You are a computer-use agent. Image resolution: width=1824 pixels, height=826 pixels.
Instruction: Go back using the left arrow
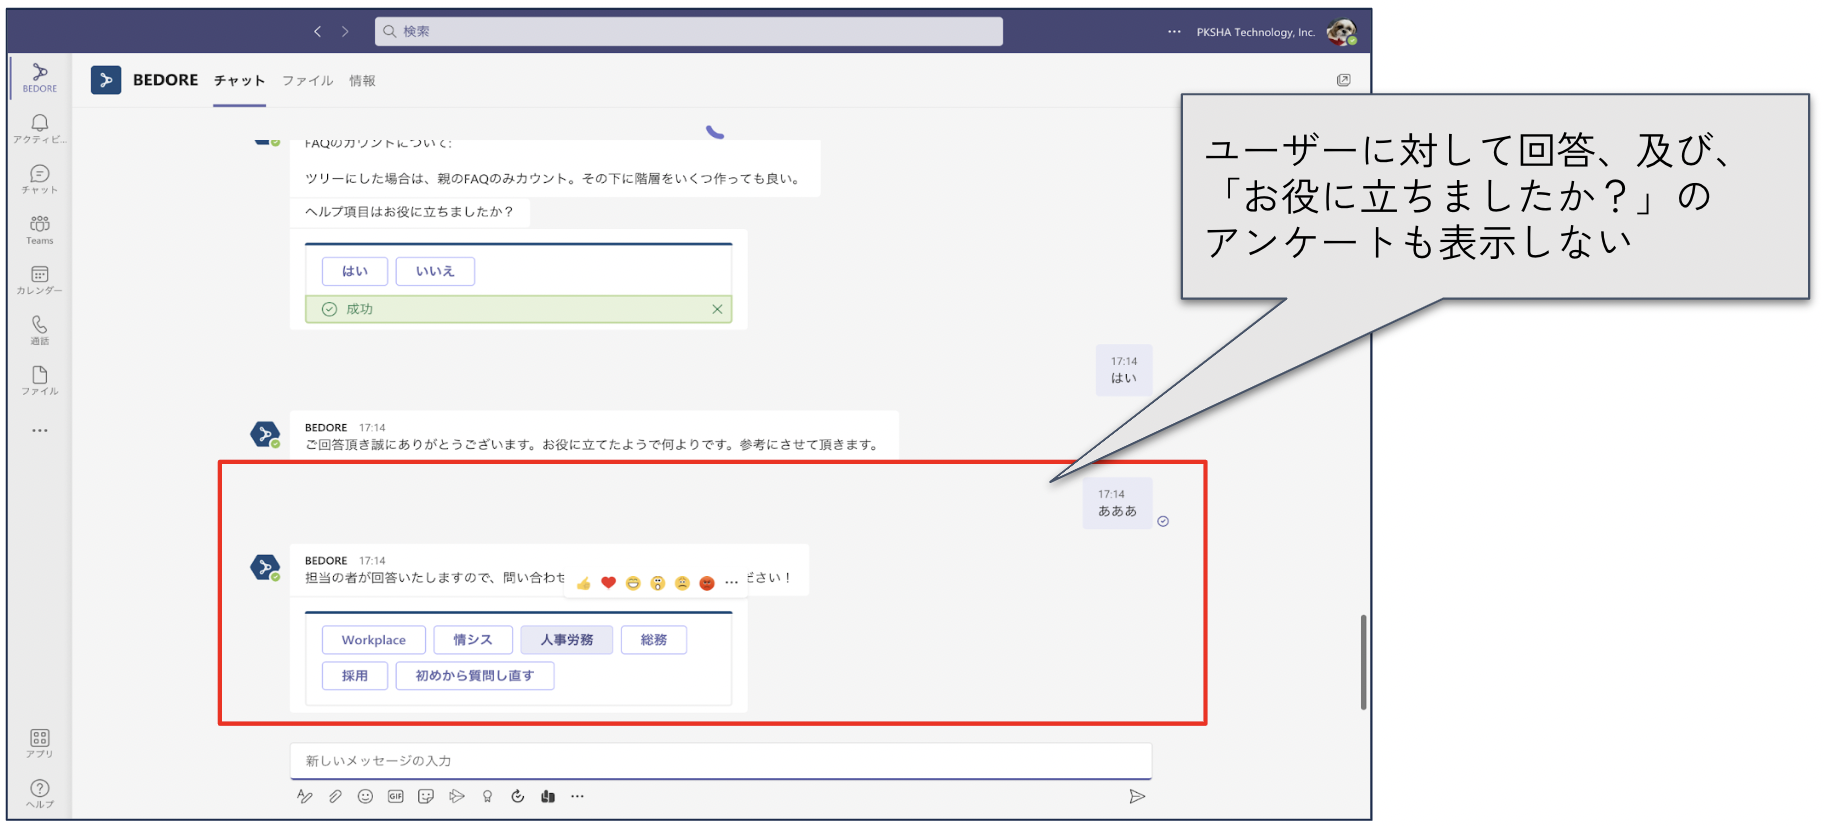coord(317,32)
